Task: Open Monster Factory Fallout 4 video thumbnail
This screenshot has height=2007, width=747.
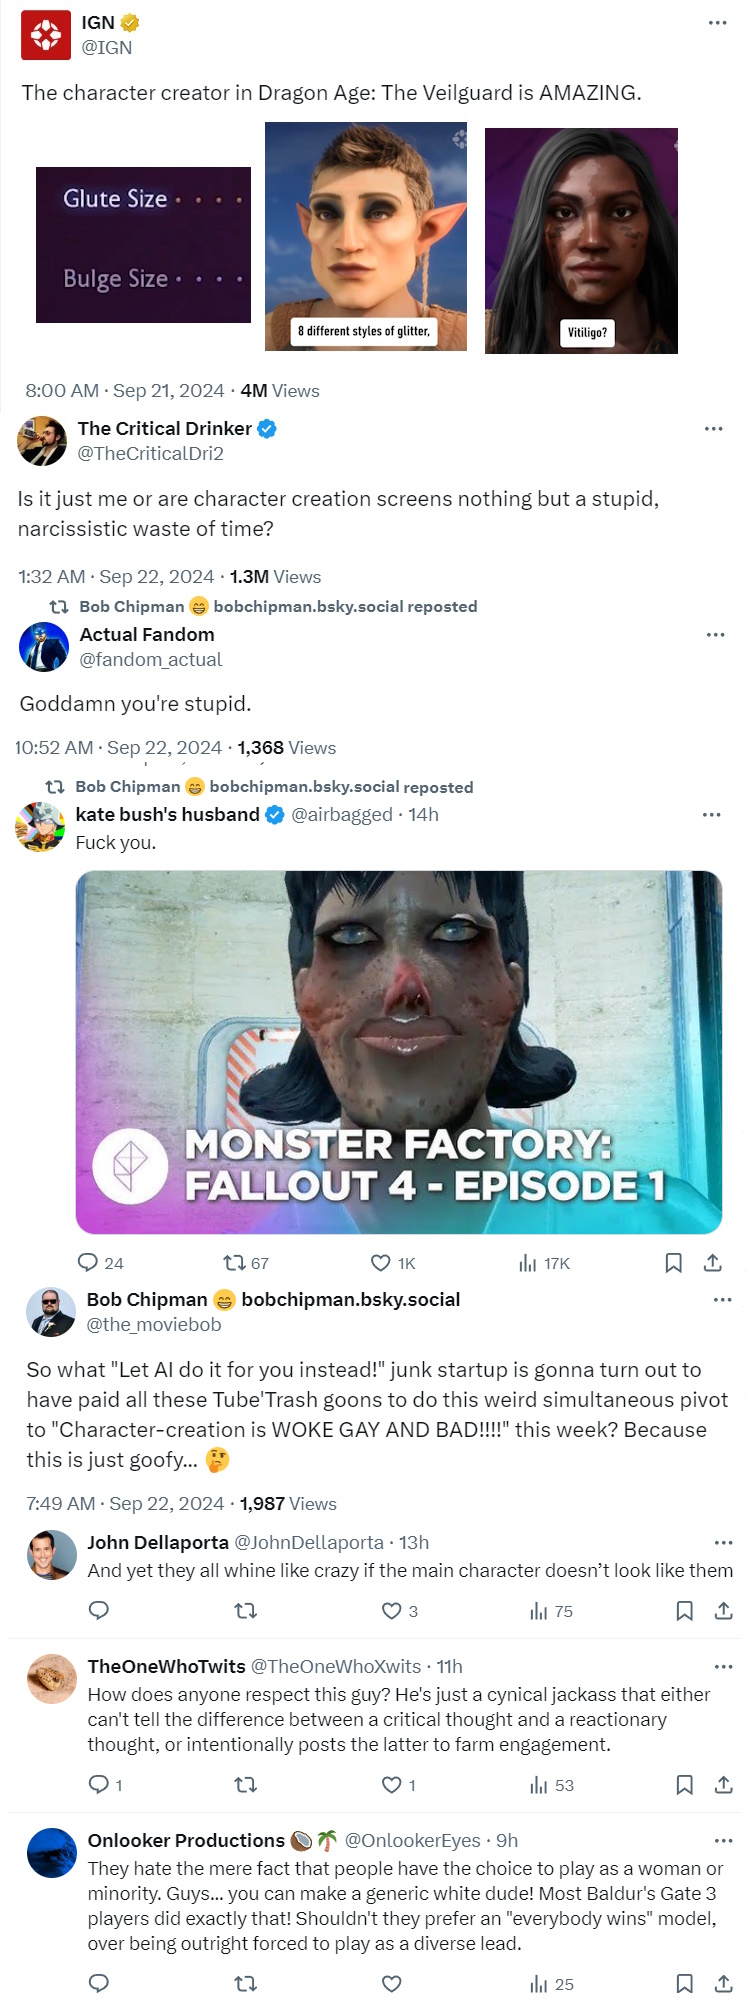Action: coord(399,1052)
